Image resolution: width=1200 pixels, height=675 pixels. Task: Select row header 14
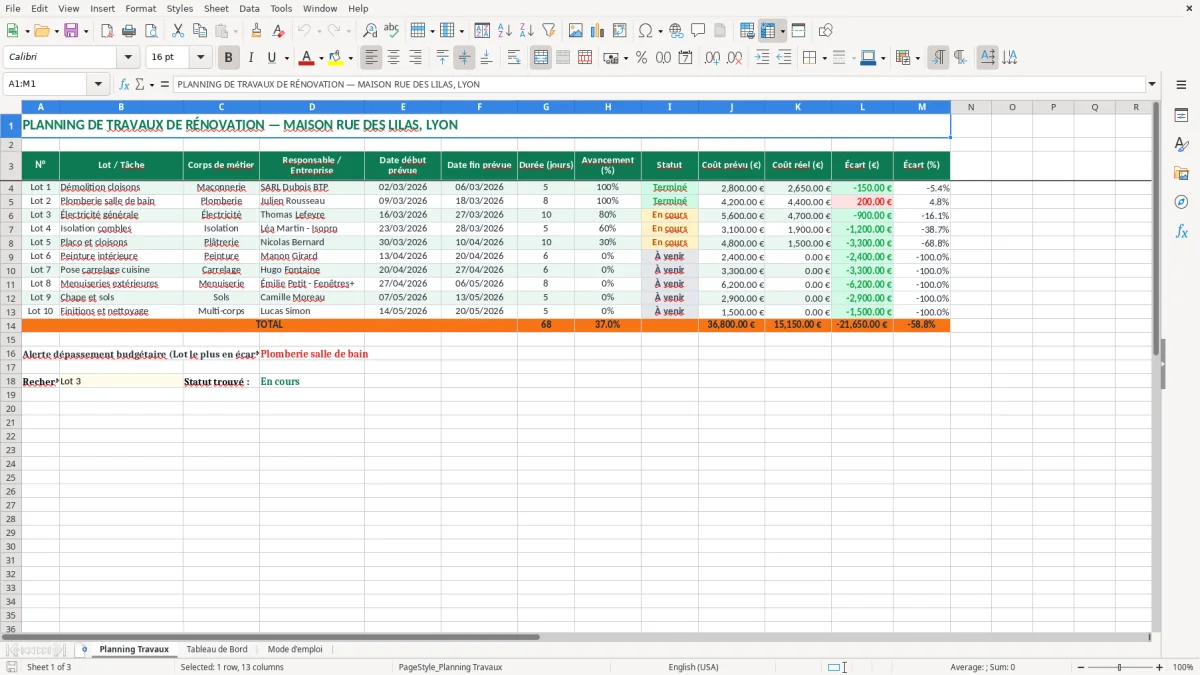pyautogui.click(x=11, y=325)
